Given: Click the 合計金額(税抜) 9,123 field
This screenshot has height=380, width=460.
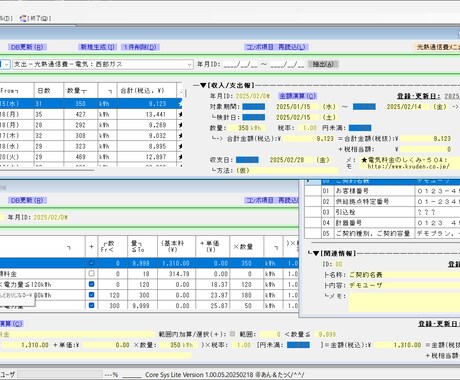Looking at the screenshot, I should [x=426, y=139].
